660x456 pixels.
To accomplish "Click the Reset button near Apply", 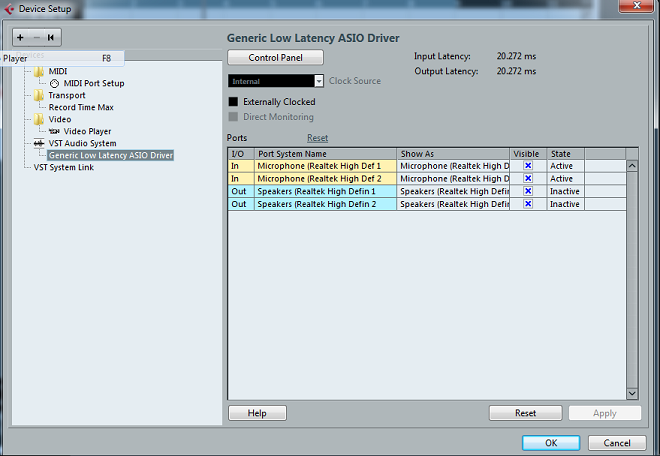I will [525, 413].
